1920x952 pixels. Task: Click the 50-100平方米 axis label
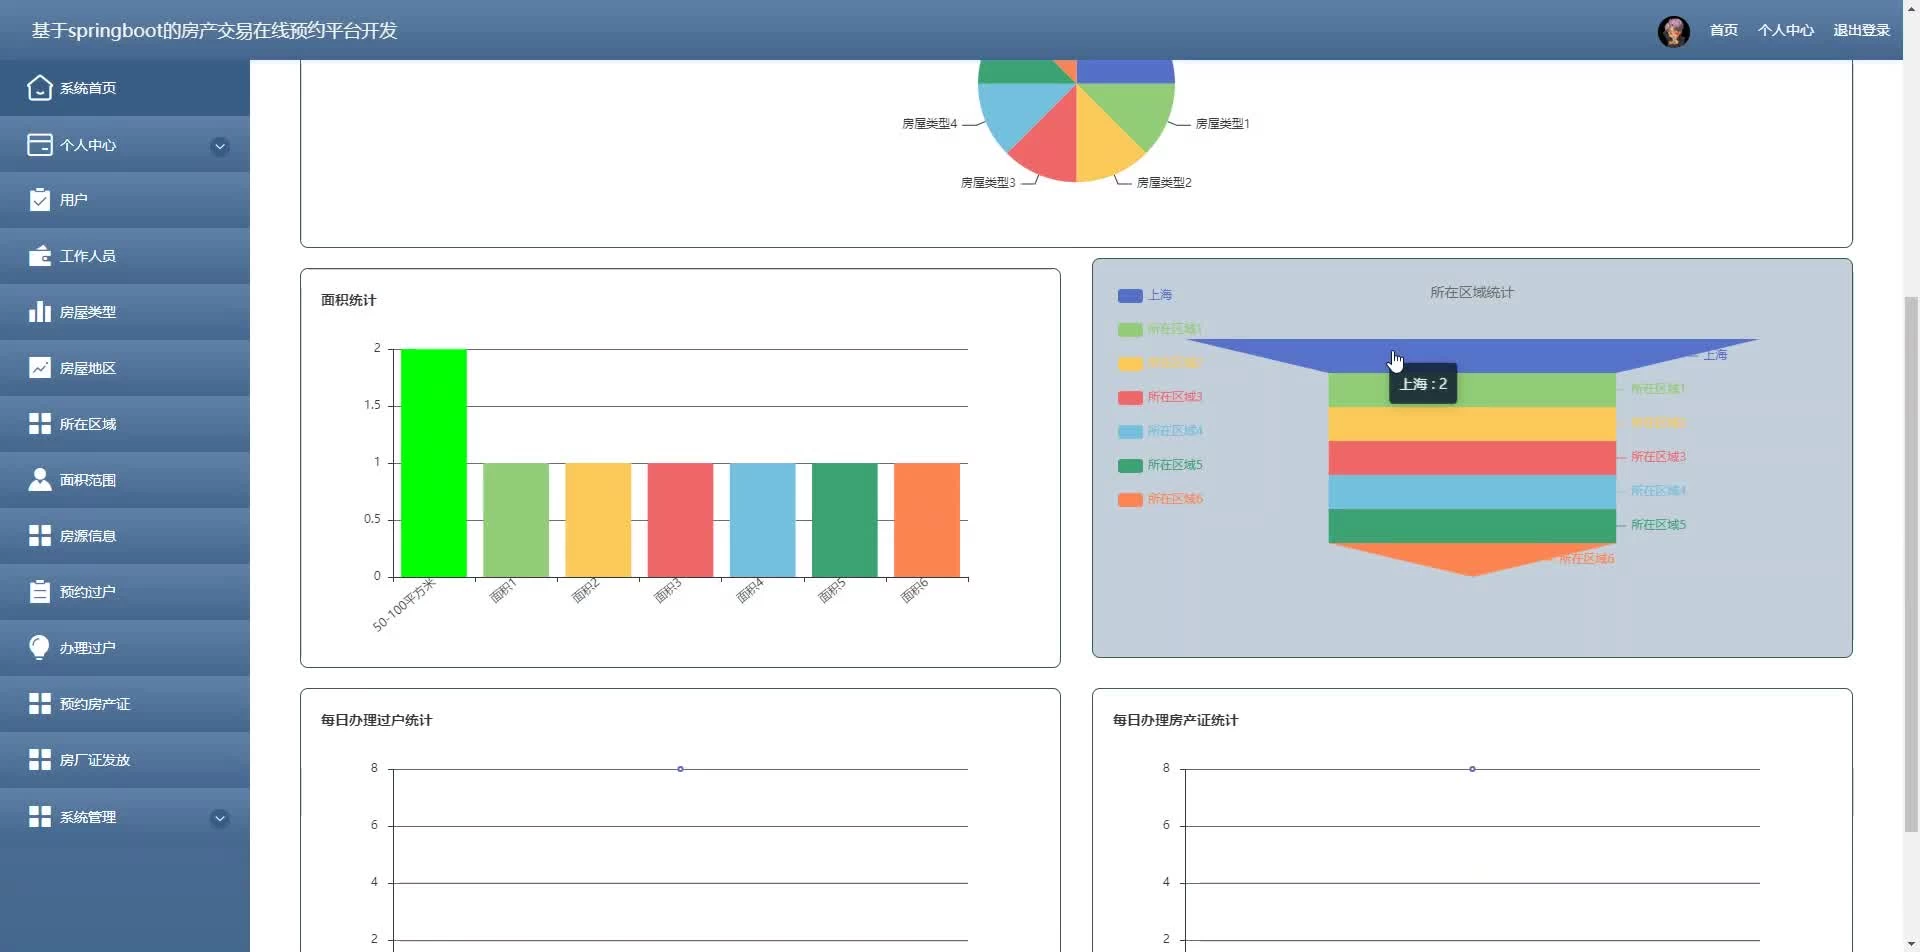[x=404, y=606]
